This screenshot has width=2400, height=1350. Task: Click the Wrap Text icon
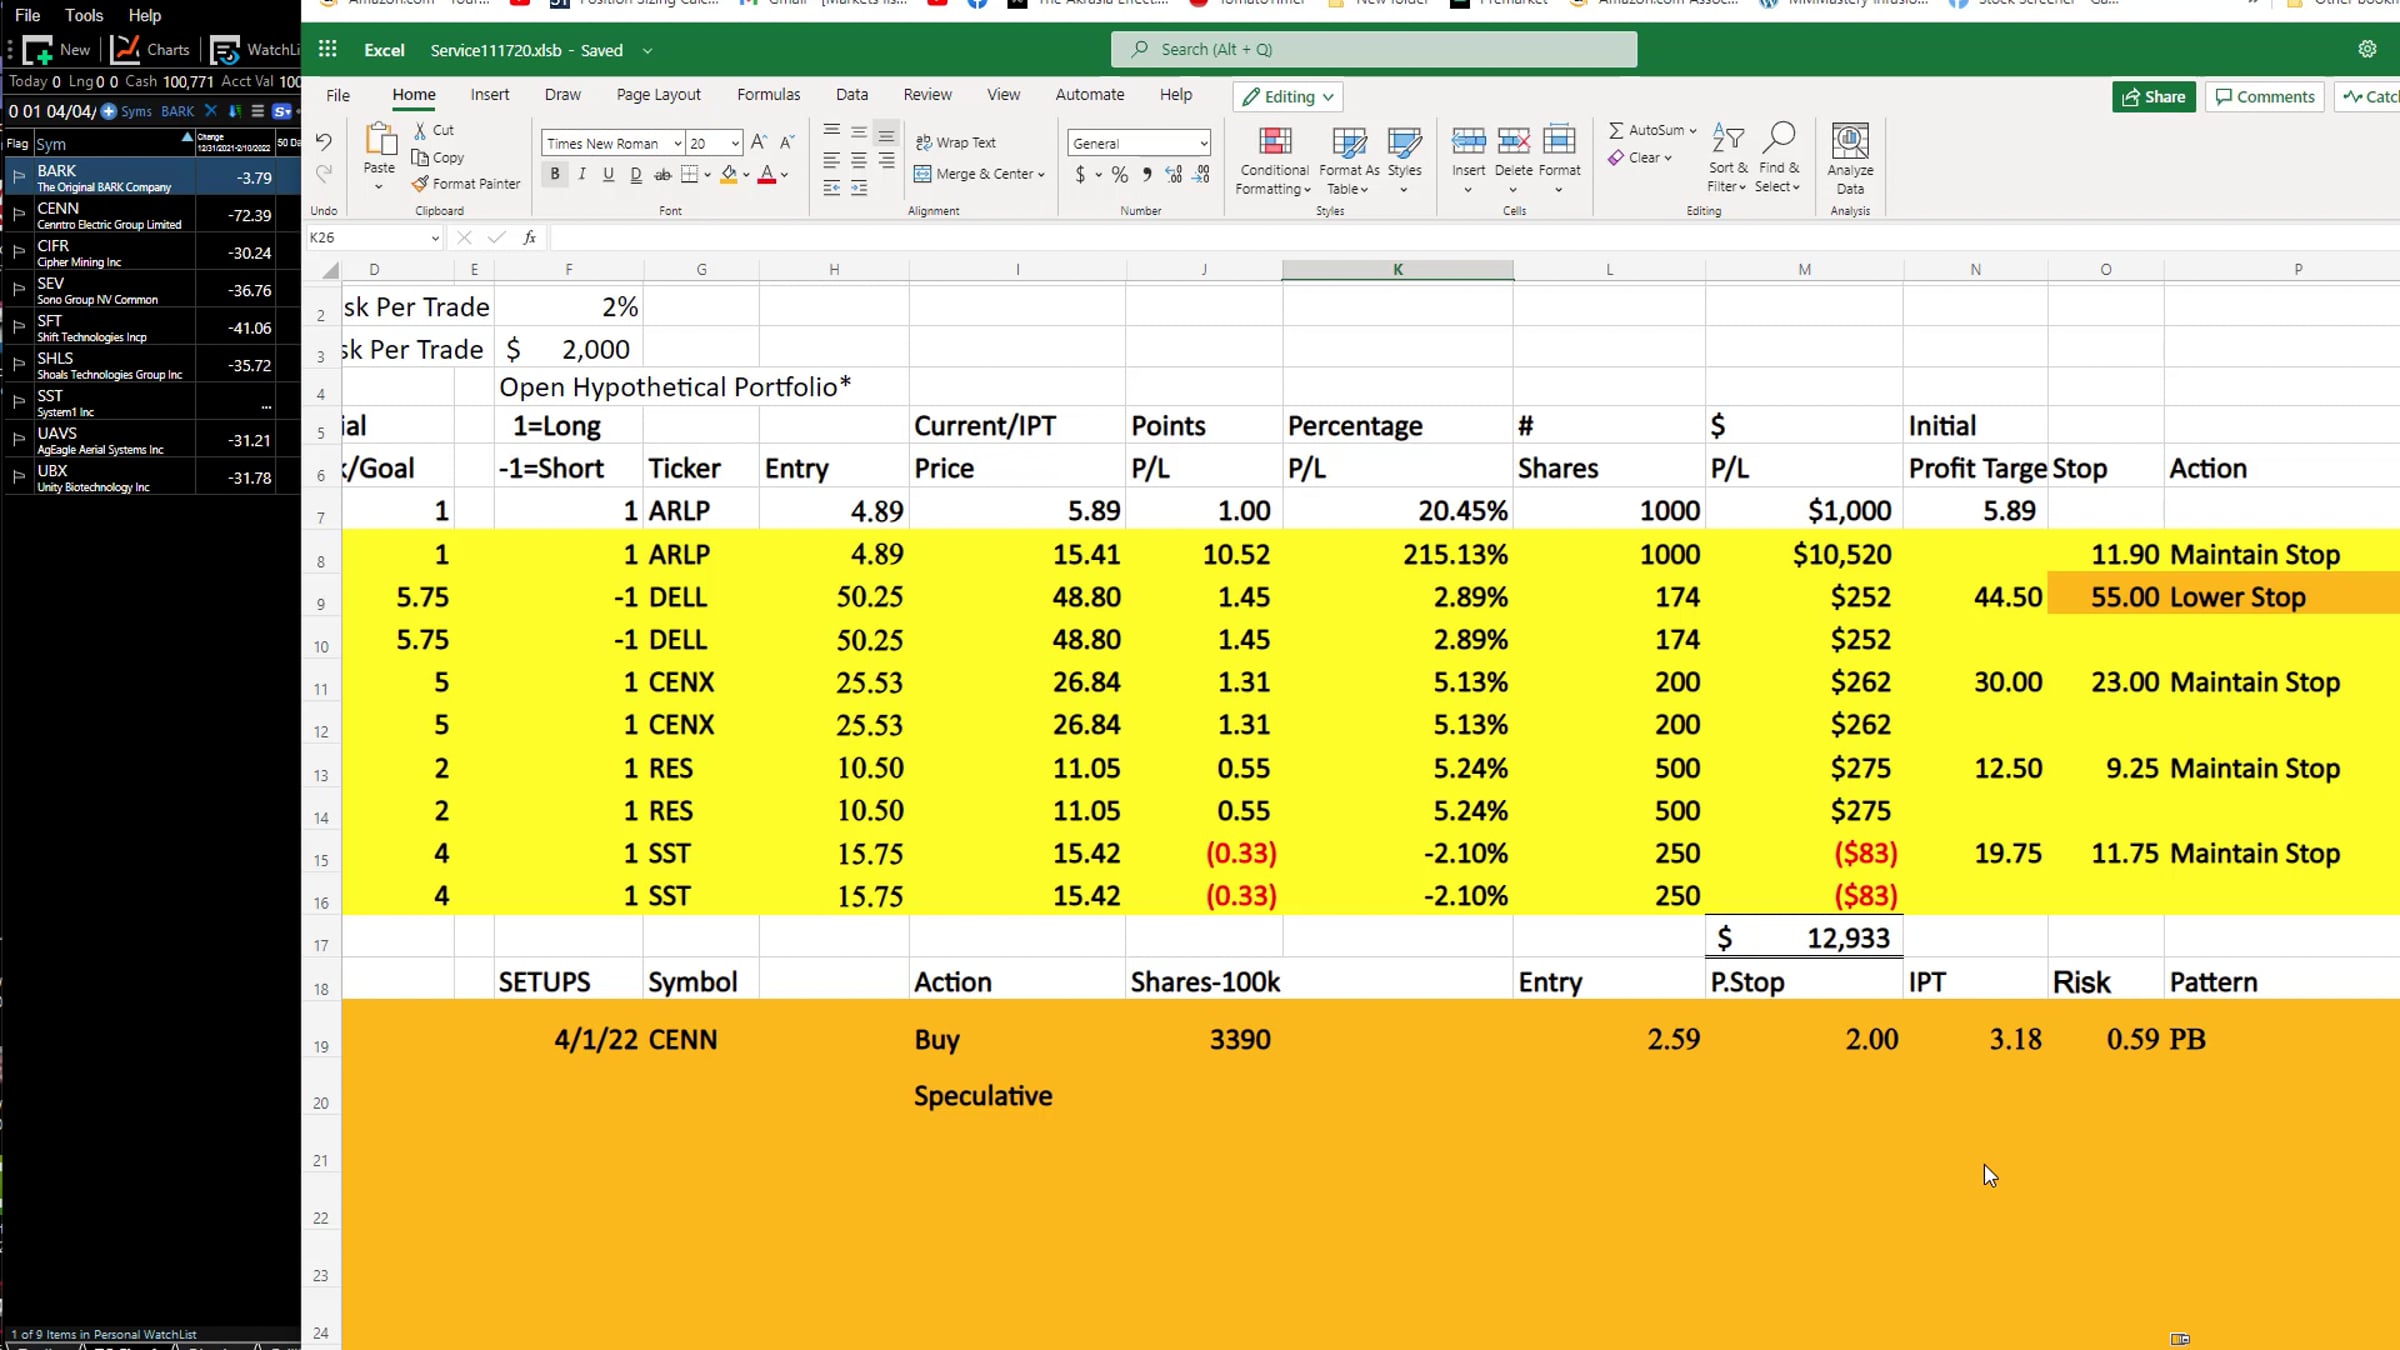(923, 143)
